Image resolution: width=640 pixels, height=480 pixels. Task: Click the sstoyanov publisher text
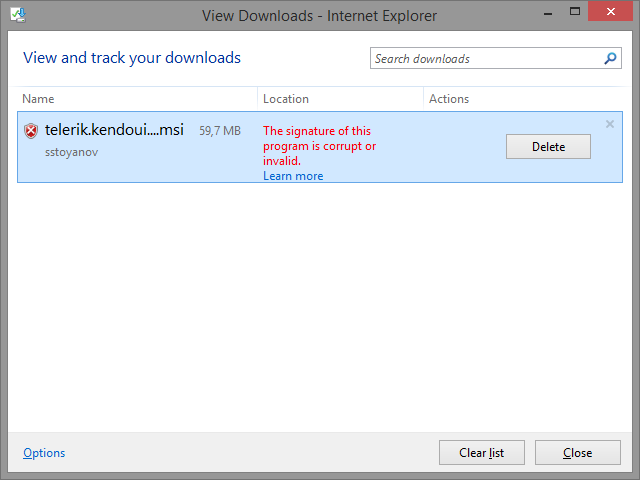tap(72, 152)
